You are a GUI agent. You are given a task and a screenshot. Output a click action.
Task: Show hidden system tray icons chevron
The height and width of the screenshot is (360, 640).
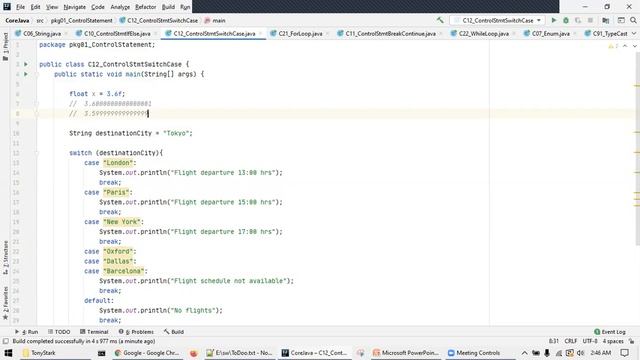[x=524, y=353]
